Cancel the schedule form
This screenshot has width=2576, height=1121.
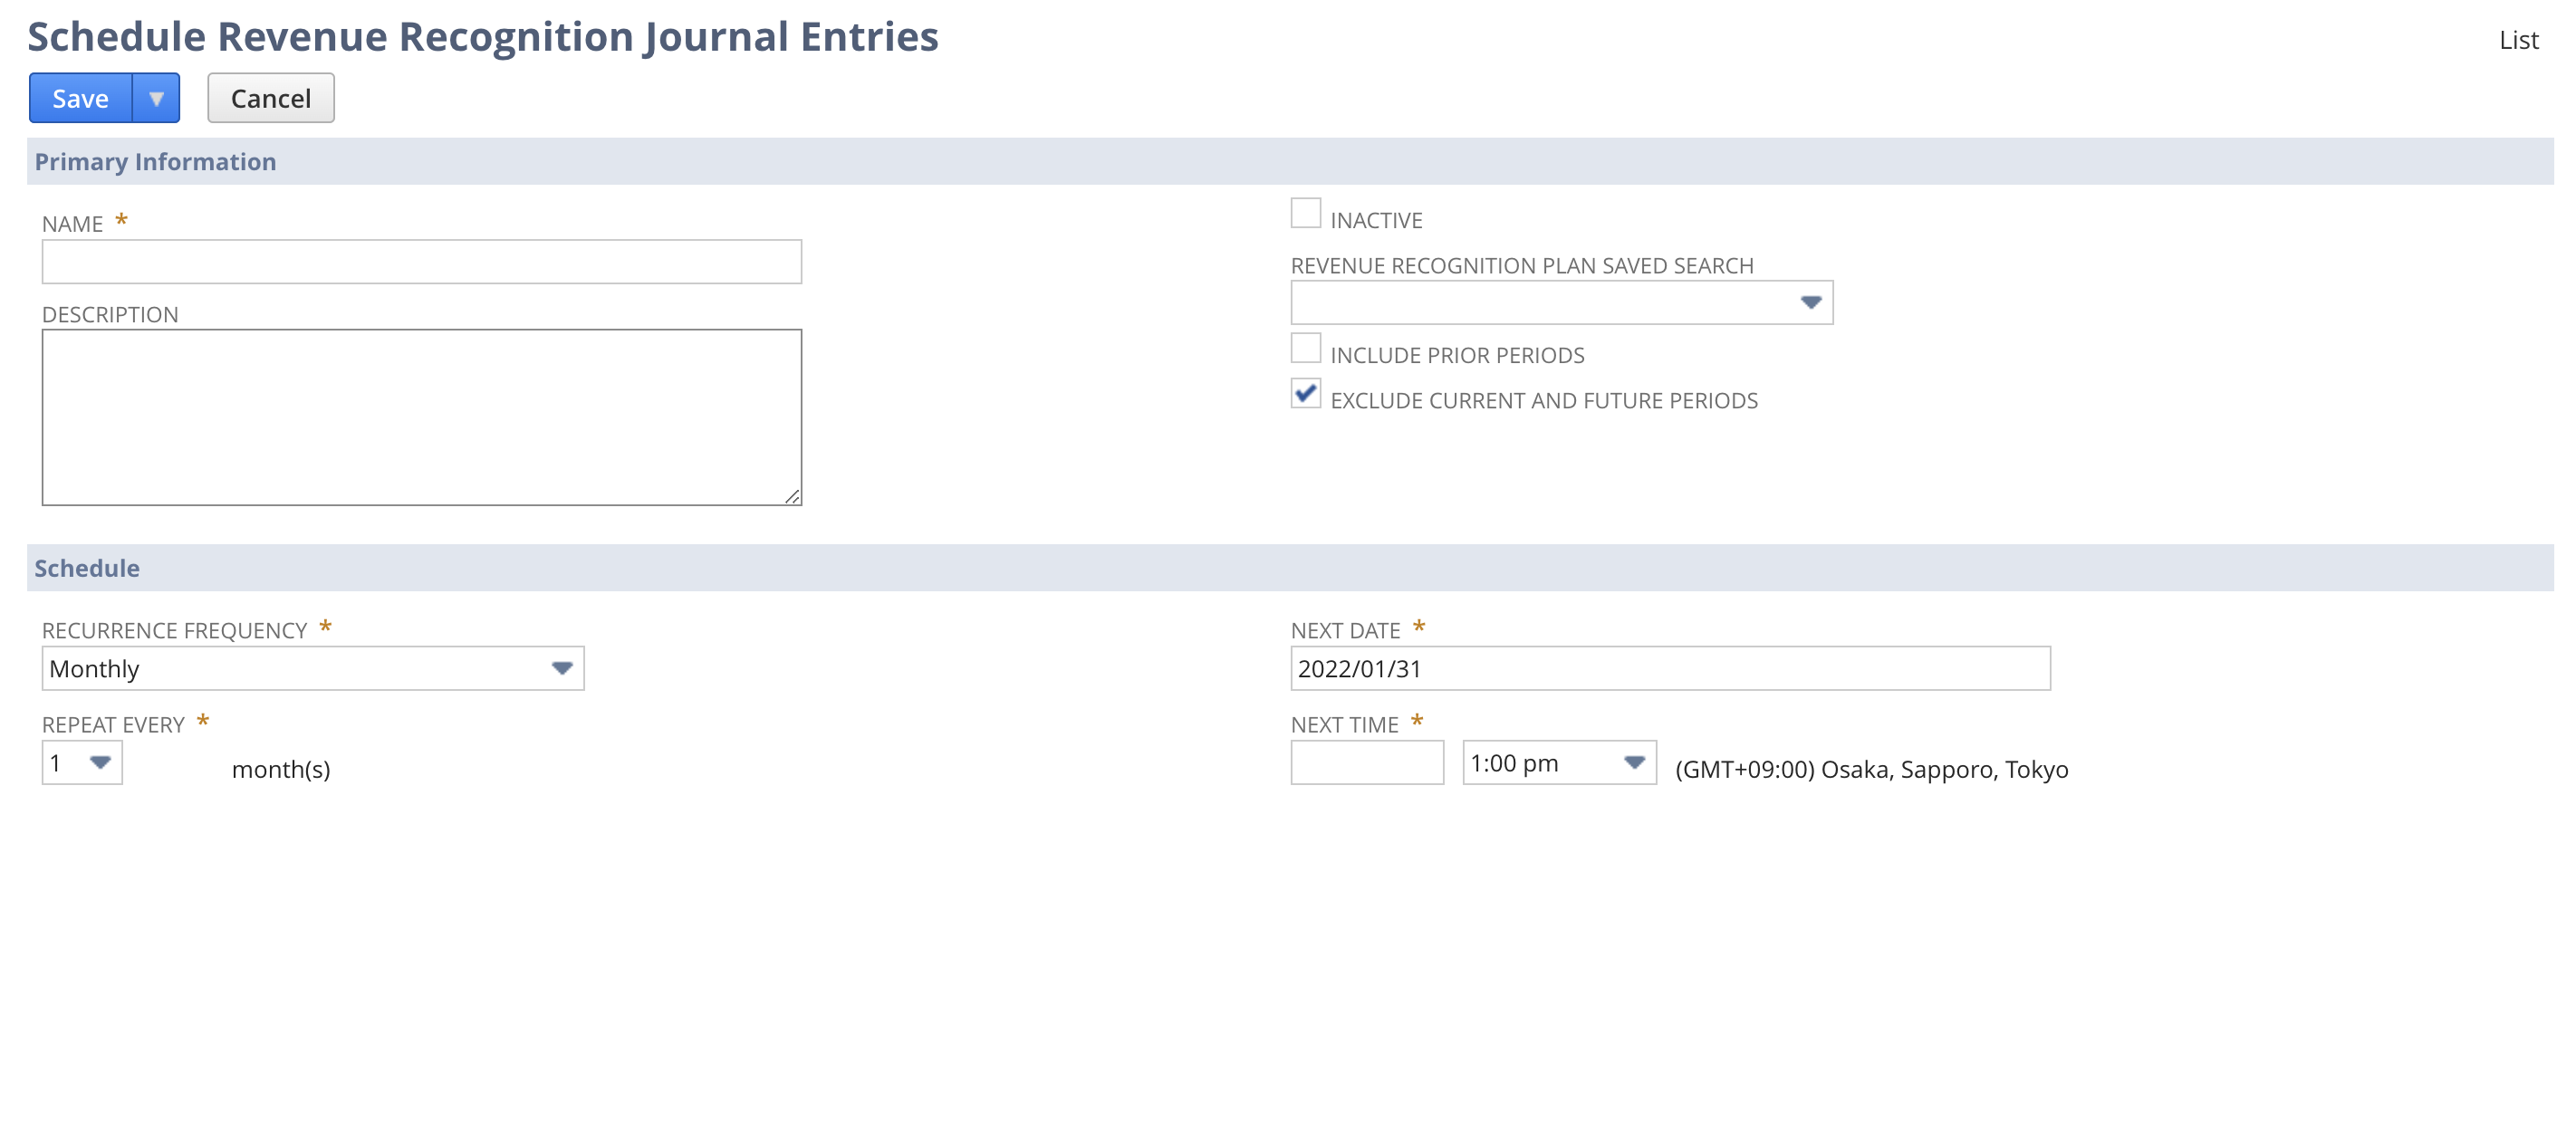click(270, 97)
